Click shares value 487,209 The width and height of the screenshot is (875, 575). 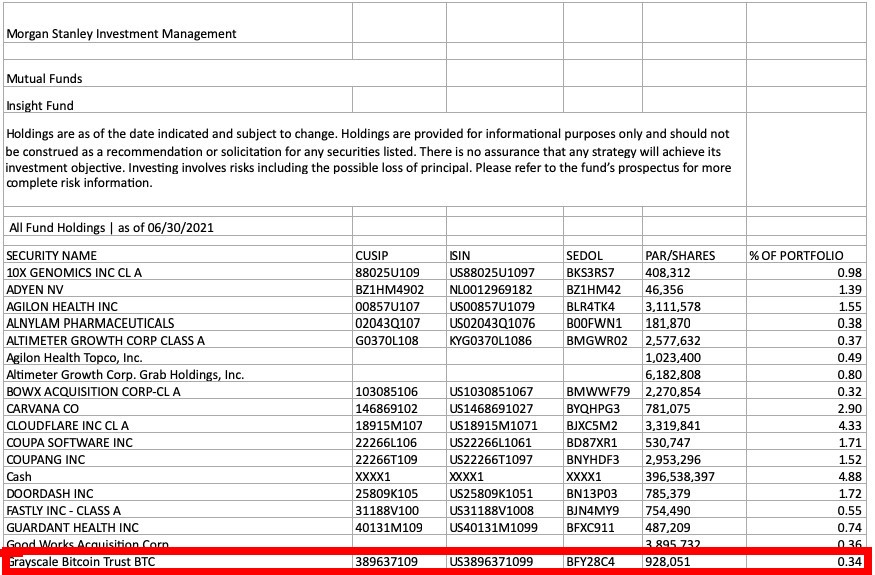[x=694, y=528]
